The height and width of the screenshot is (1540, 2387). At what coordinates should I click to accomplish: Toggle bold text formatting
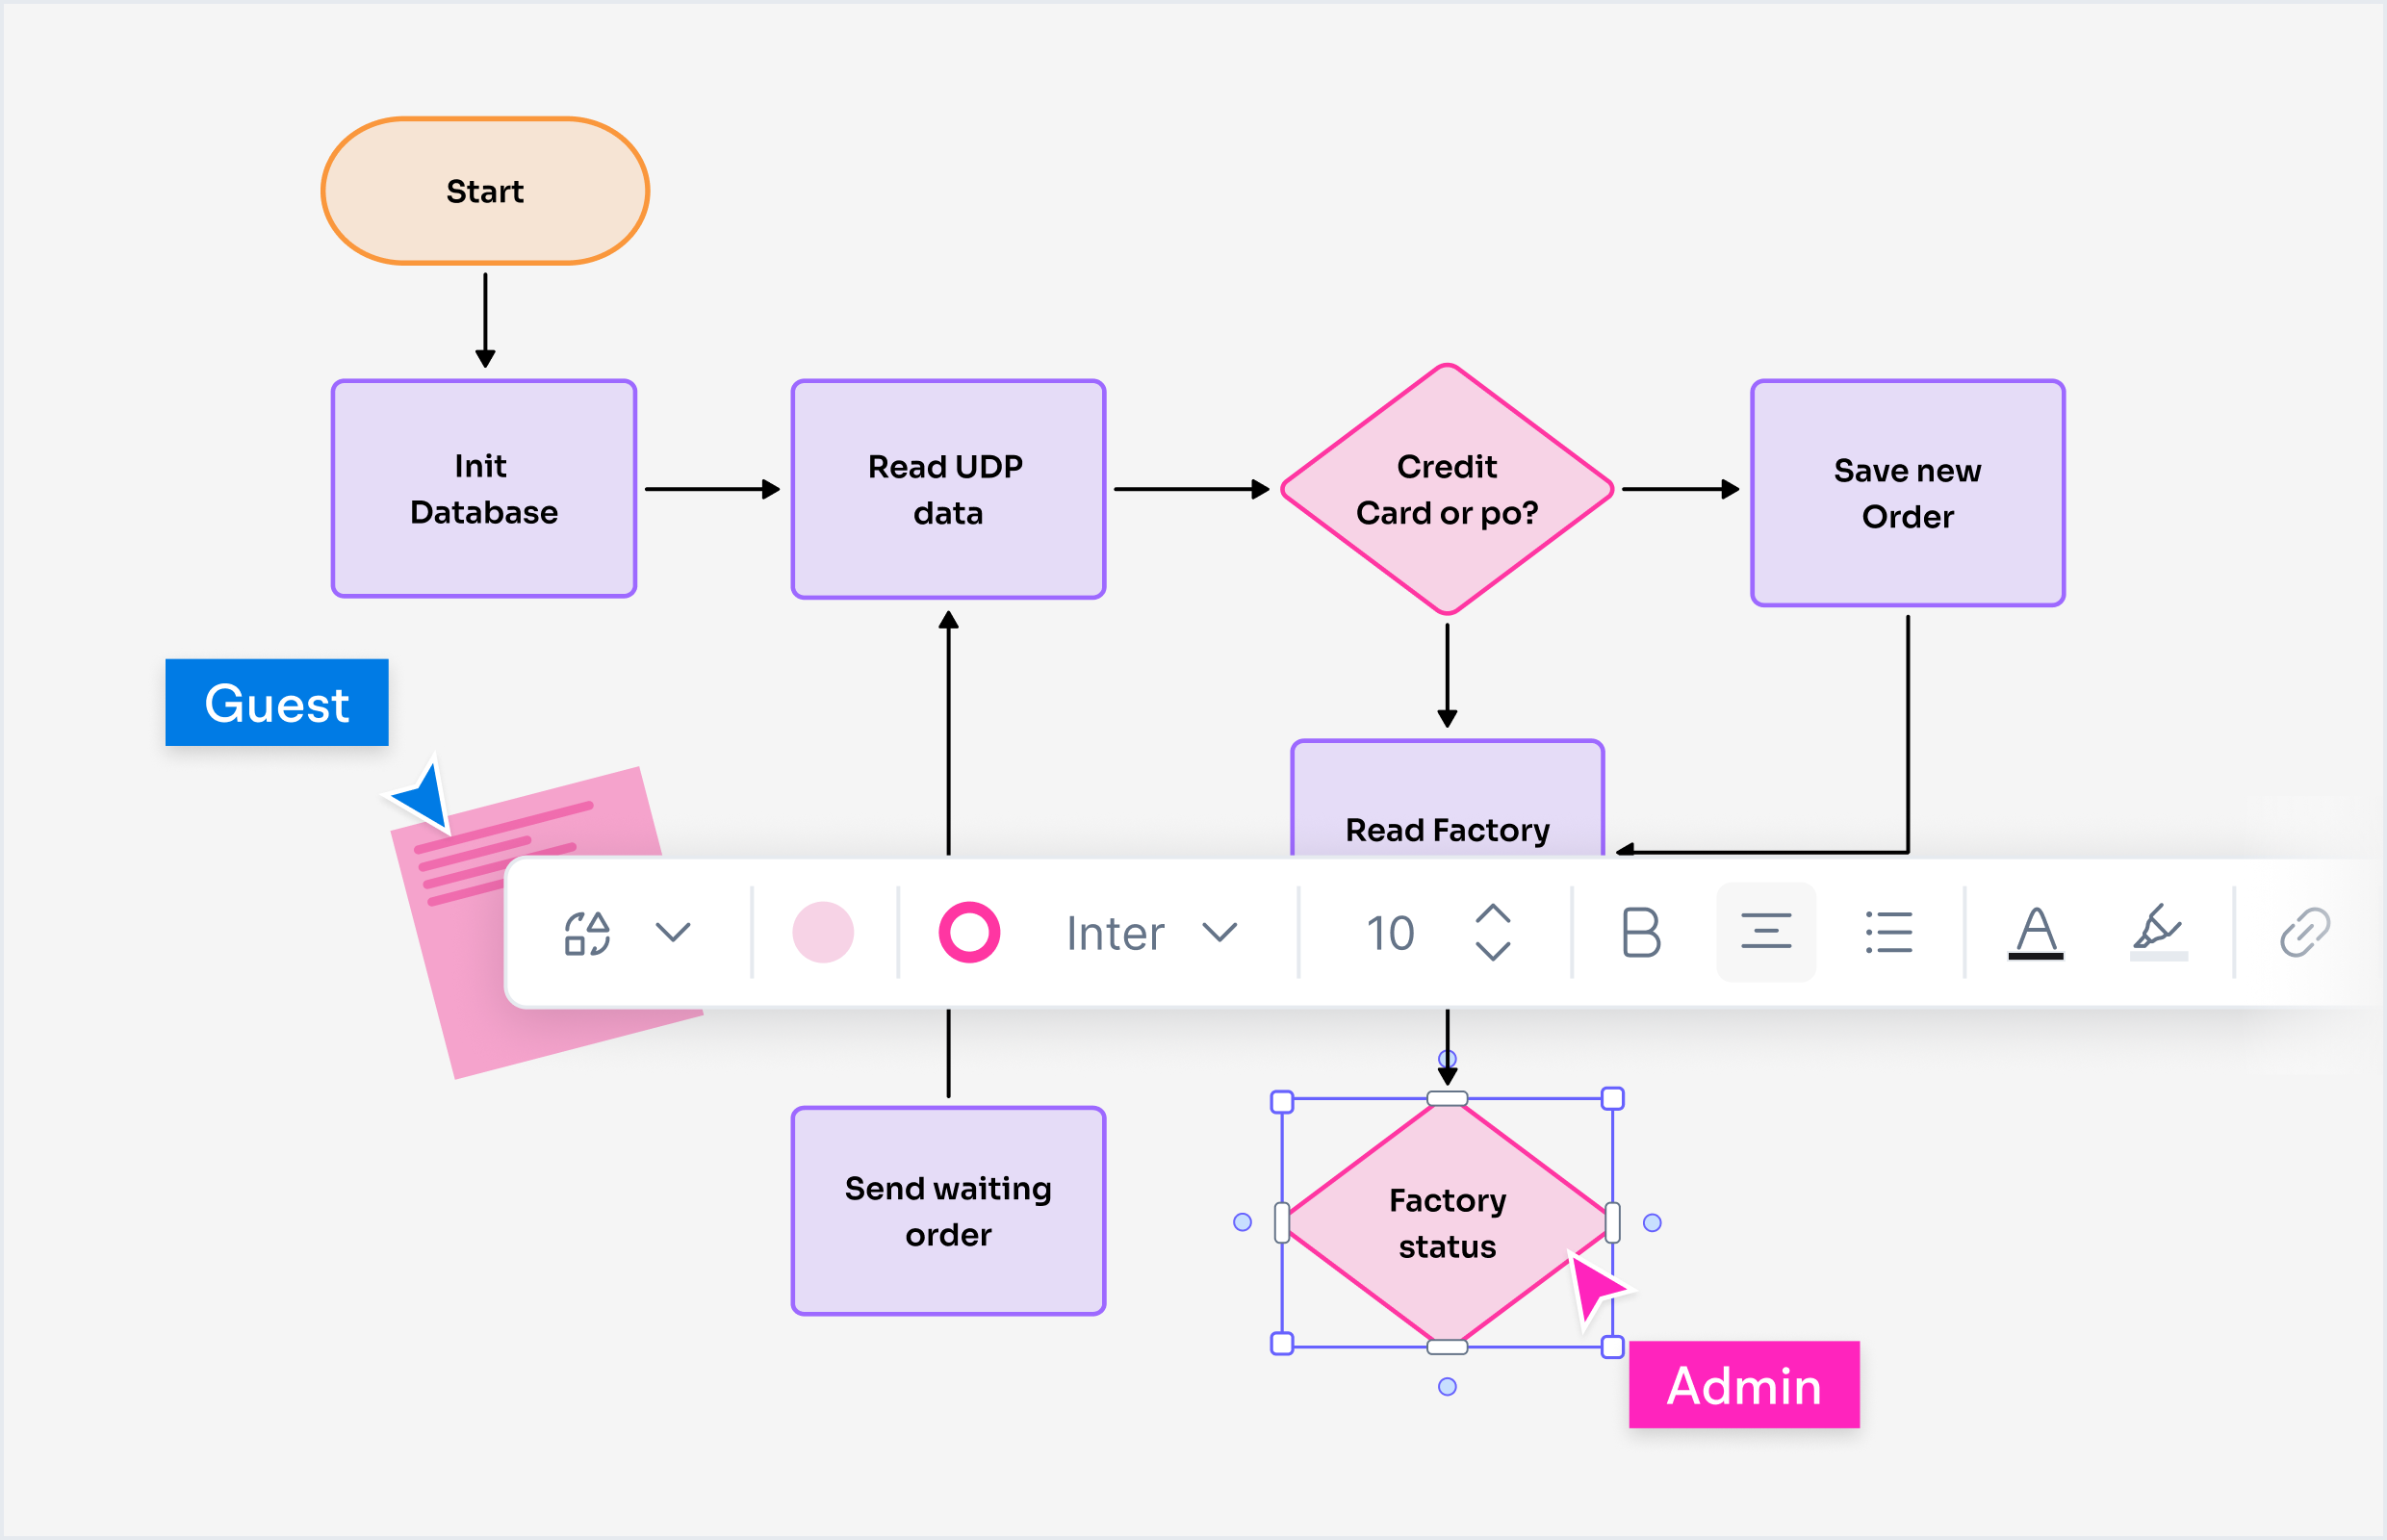pos(1640,933)
